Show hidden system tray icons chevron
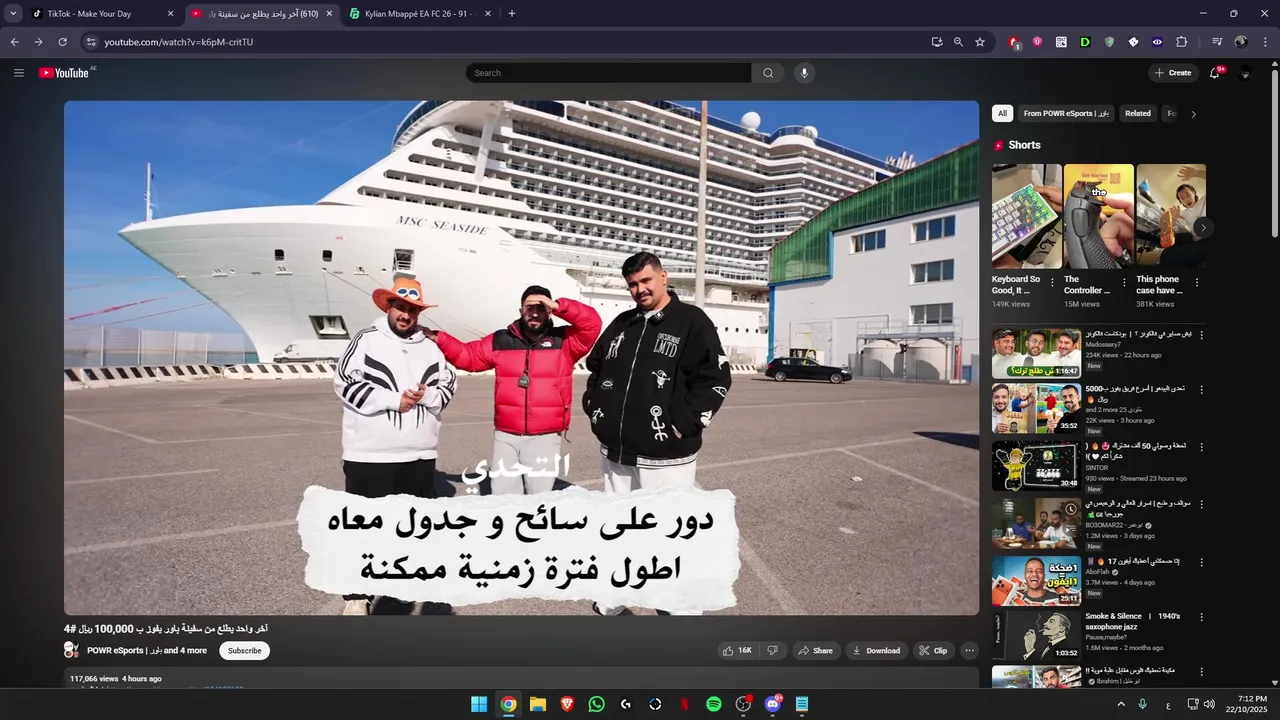Image resolution: width=1280 pixels, height=720 pixels. [x=1121, y=704]
